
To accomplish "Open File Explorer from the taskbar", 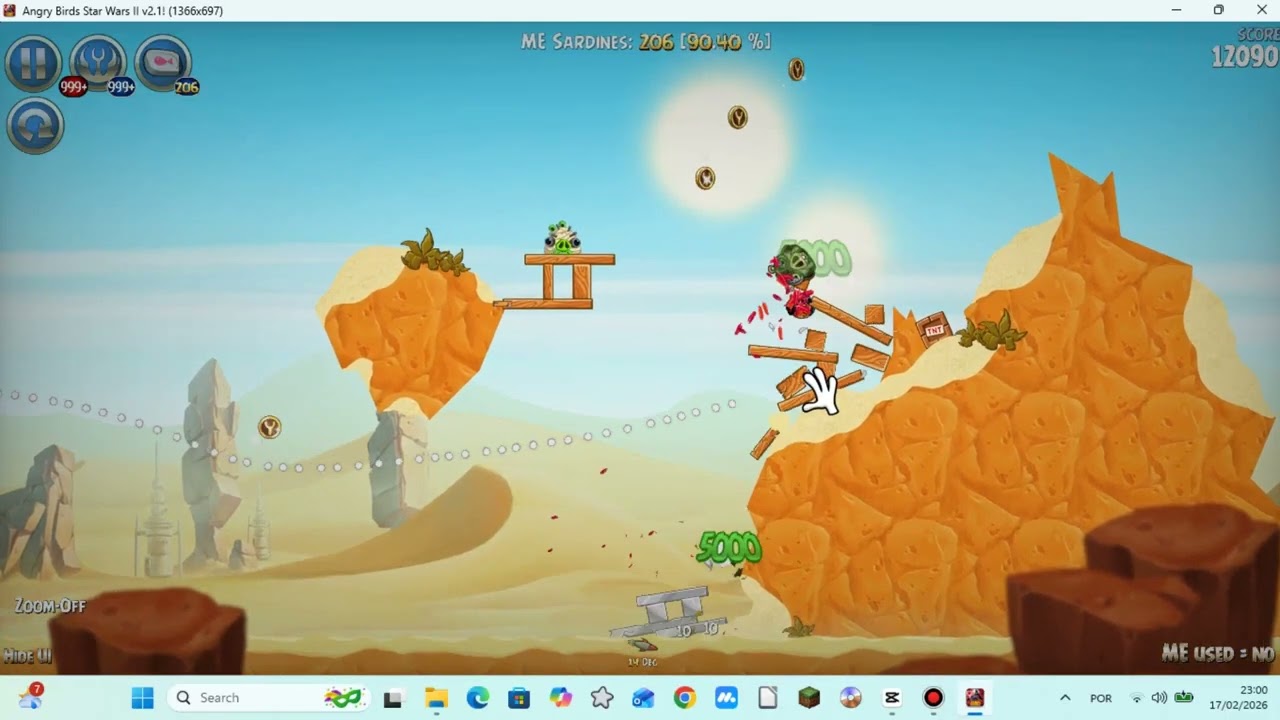I will (435, 698).
